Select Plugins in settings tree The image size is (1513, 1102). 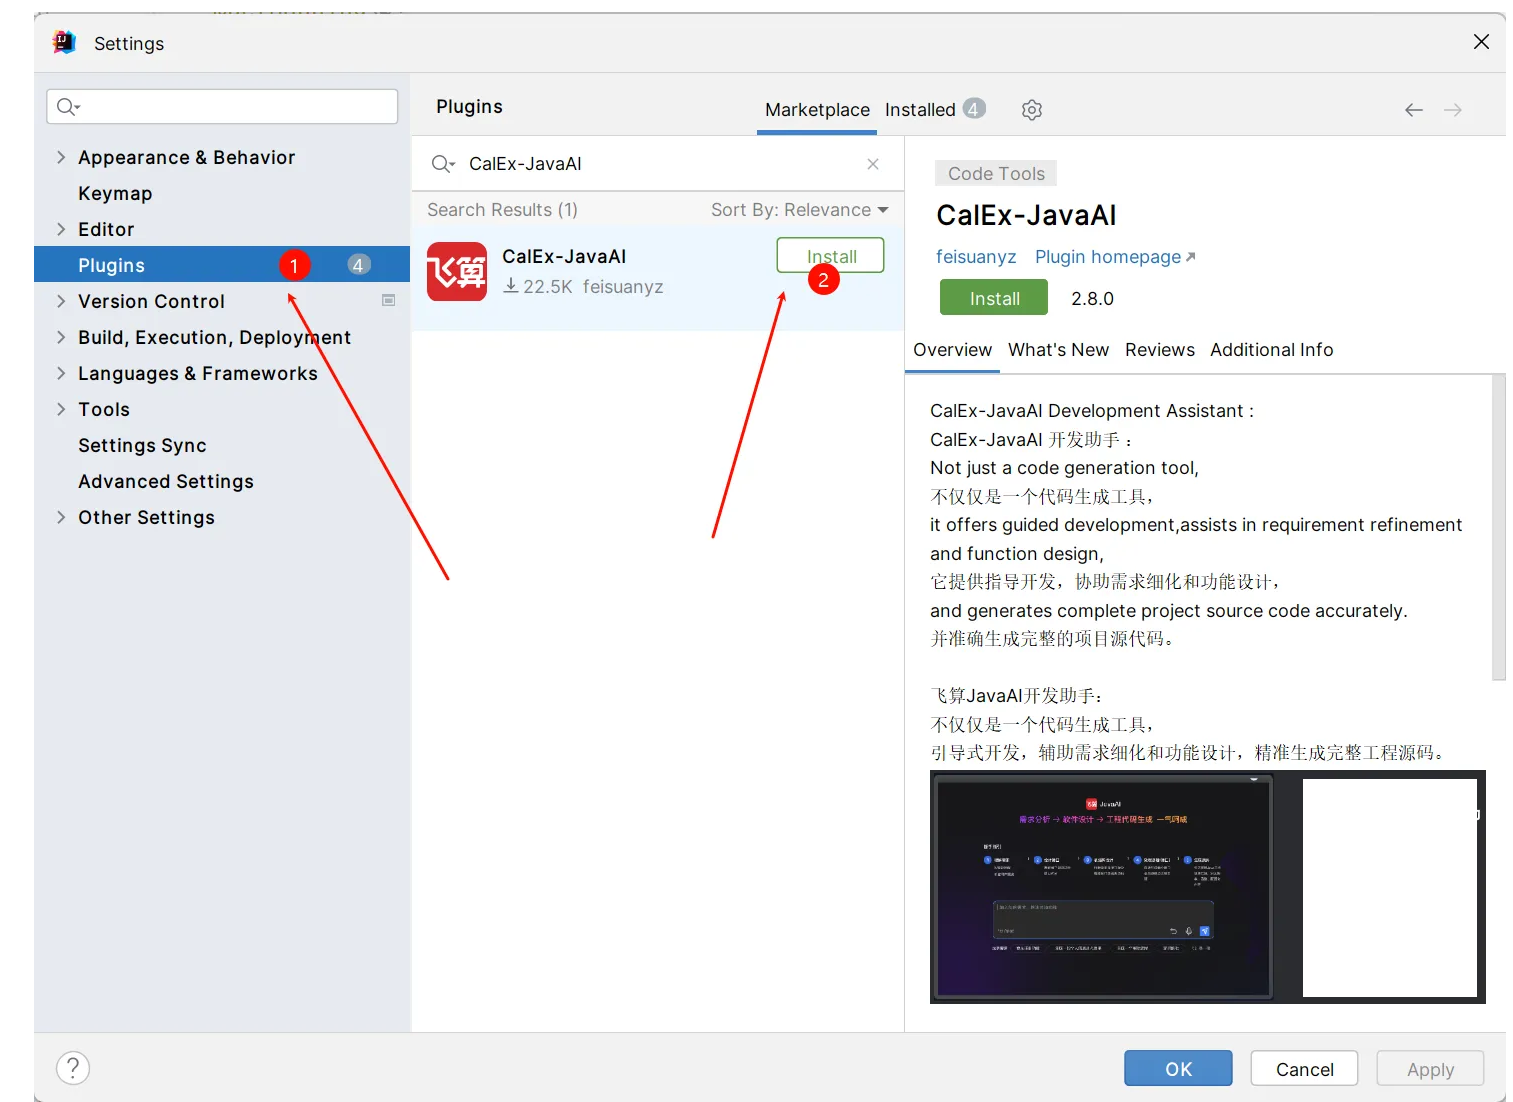pos(222,265)
